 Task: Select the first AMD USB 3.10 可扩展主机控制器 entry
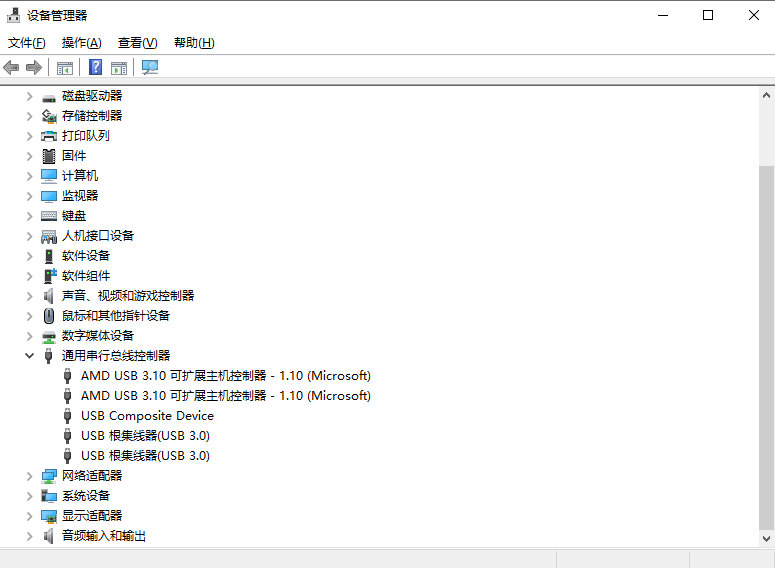[x=226, y=376]
